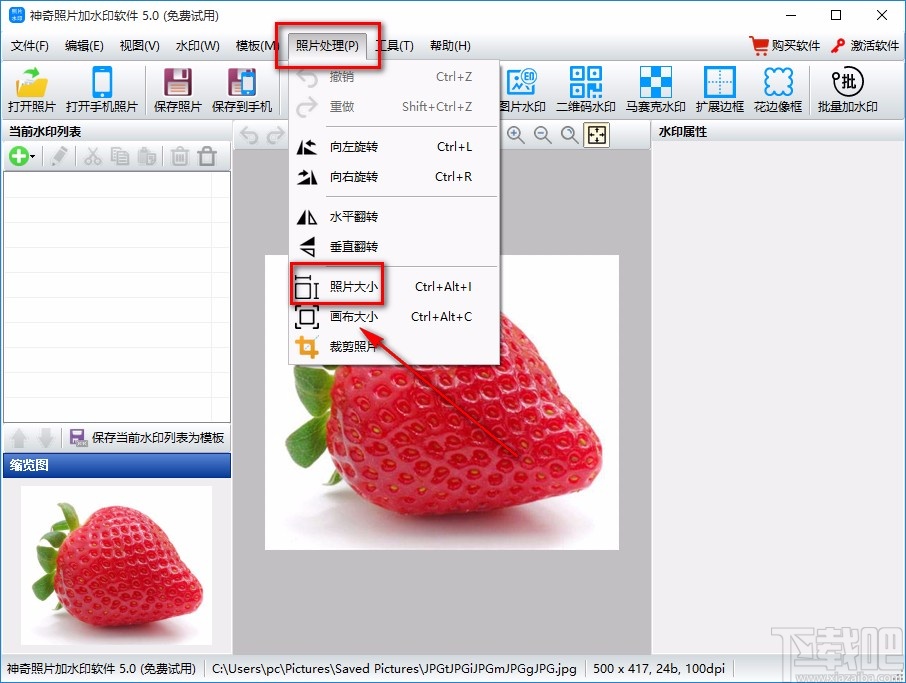The image size is (906, 683).
Task: Zoom in with the plus magnifier
Action: coord(515,135)
